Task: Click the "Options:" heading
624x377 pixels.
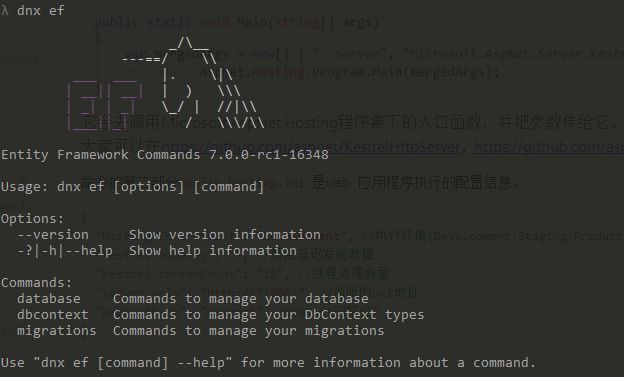Action: tap(32, 219)
